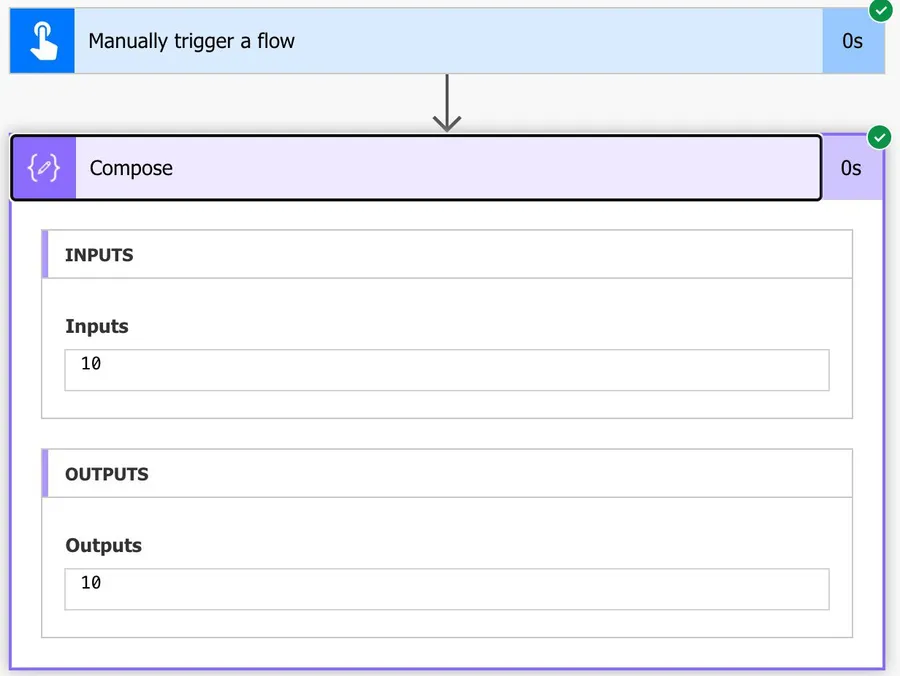Click the Compose curly-braces icon

pos(43,168)
